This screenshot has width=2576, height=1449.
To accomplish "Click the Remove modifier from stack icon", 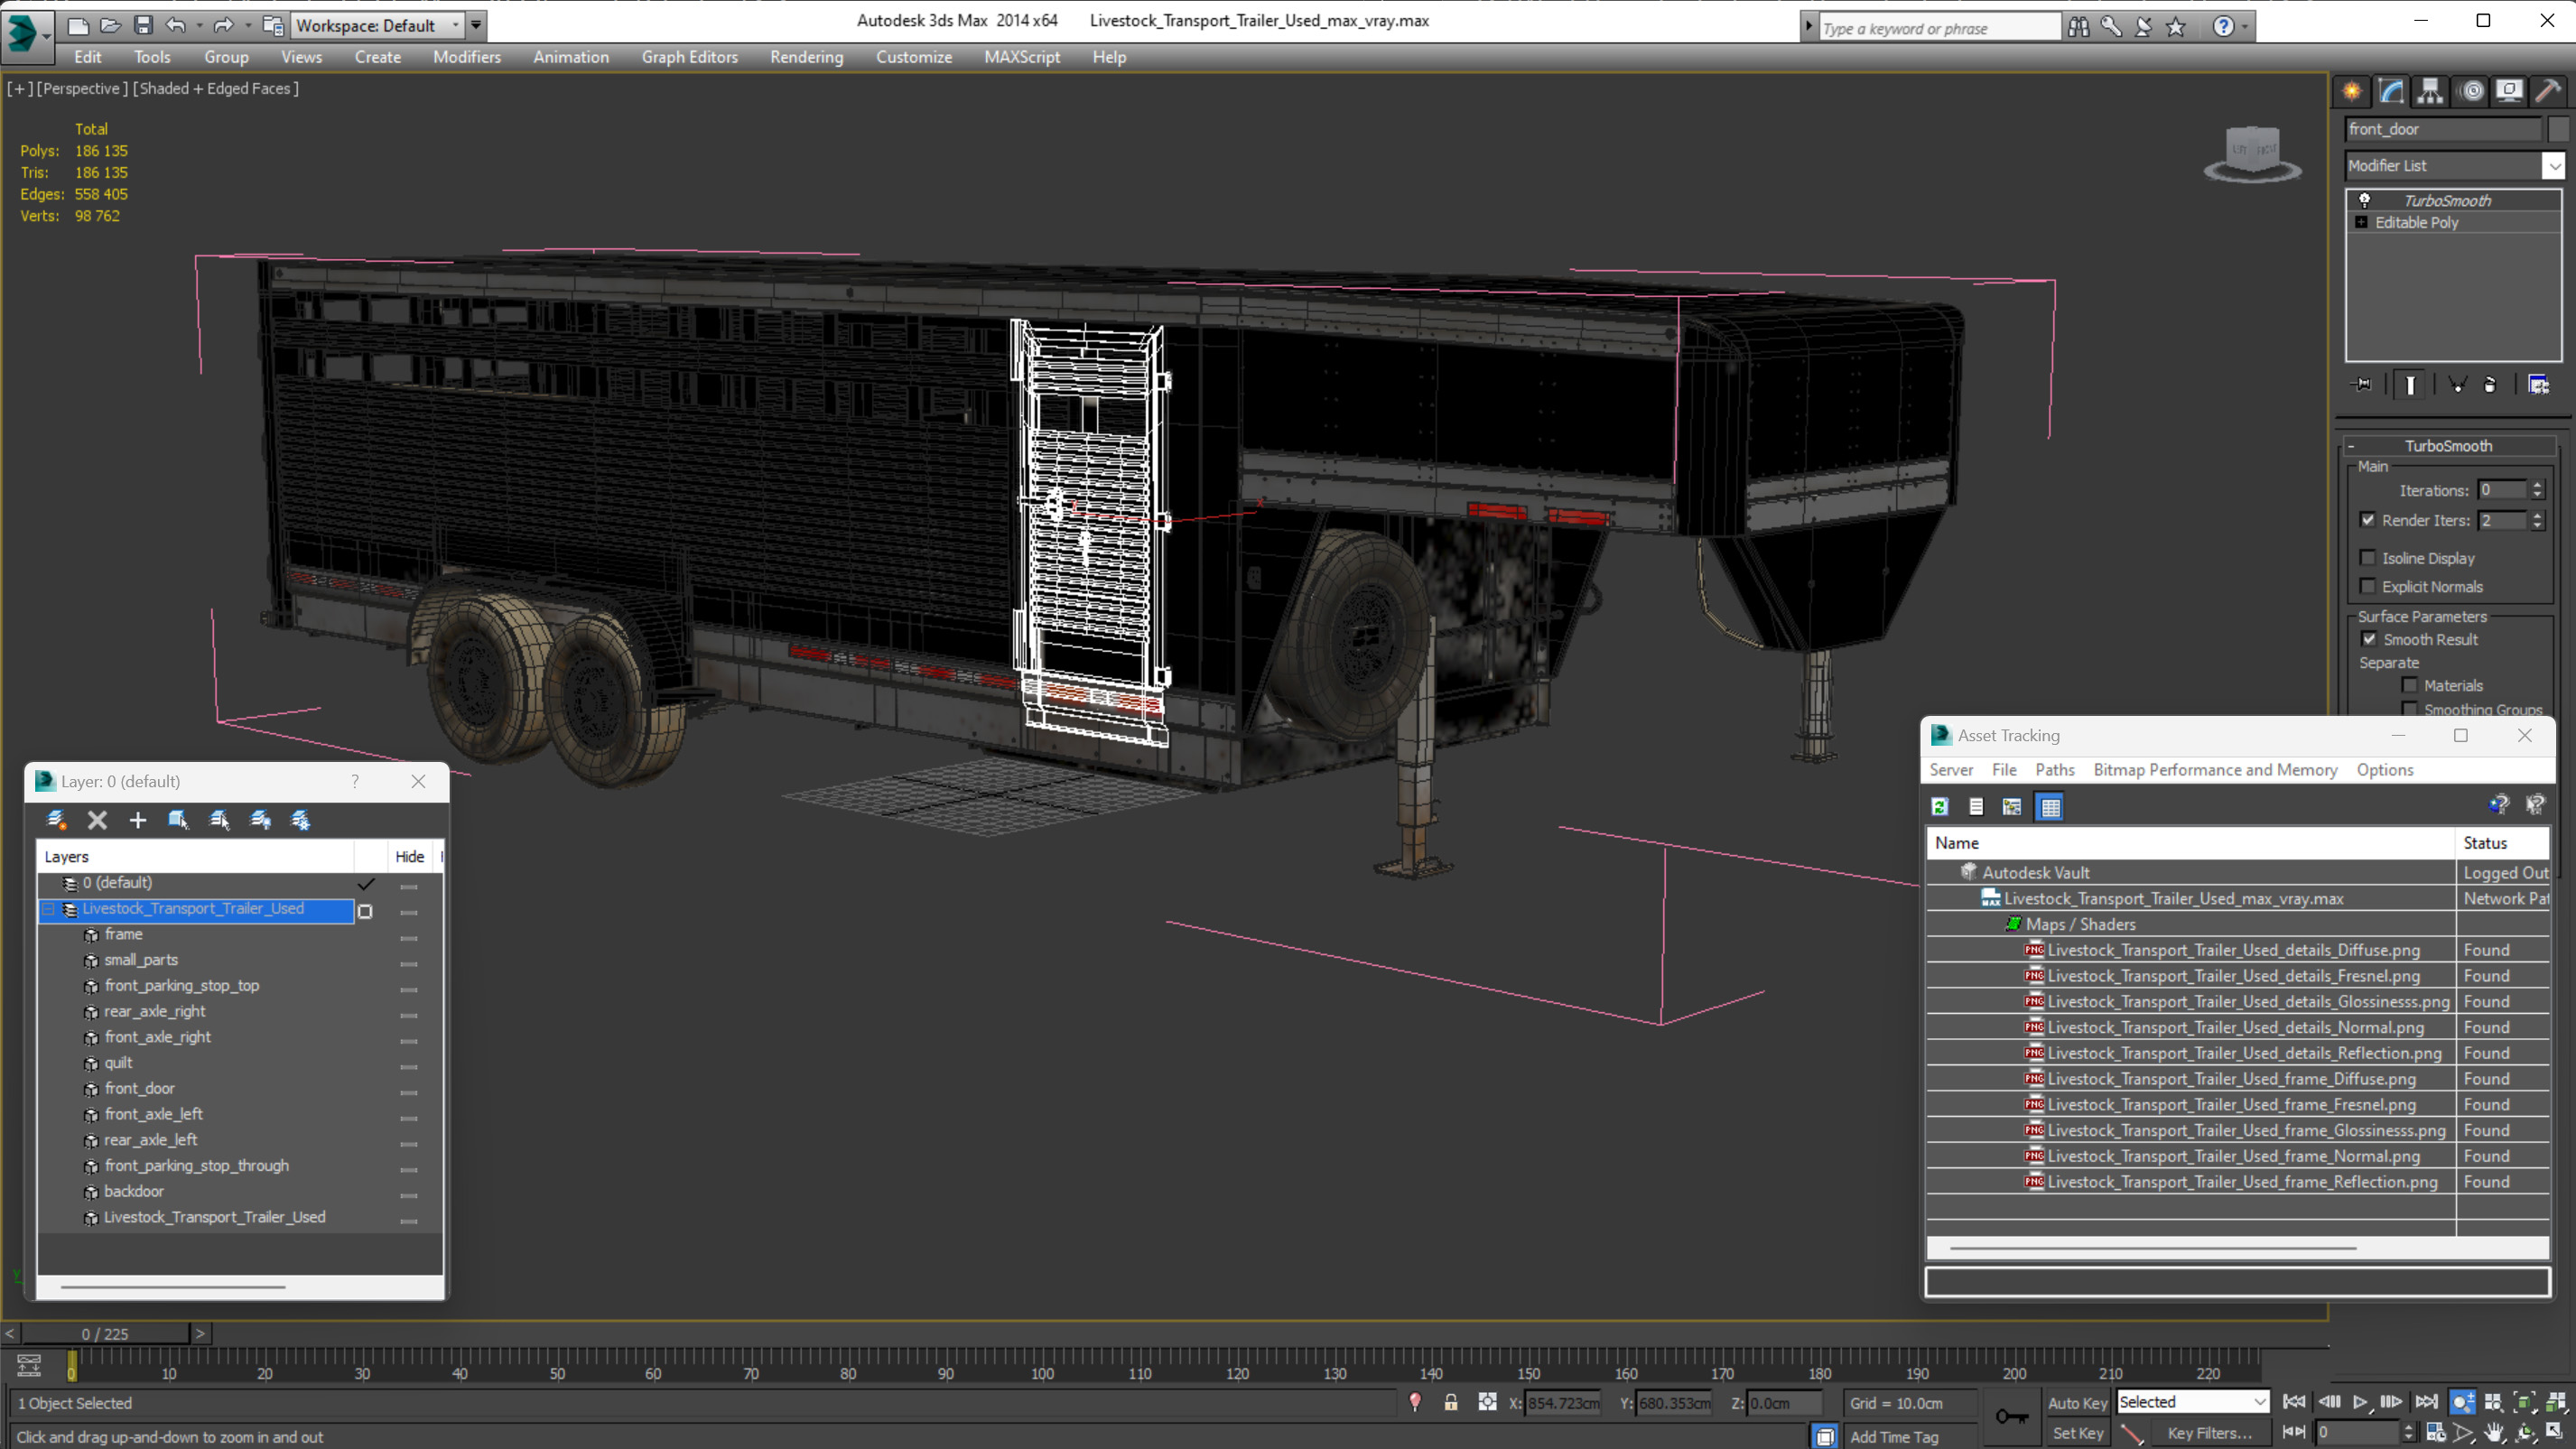I will 2490,385.
